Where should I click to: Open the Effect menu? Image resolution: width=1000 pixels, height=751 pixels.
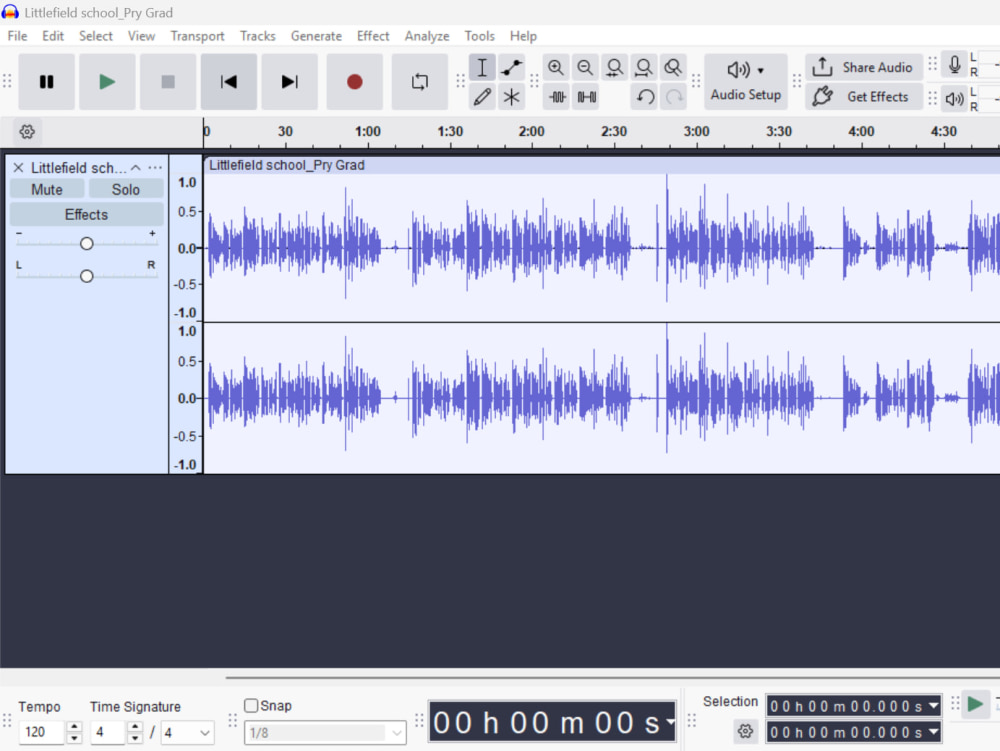(373, 36)
